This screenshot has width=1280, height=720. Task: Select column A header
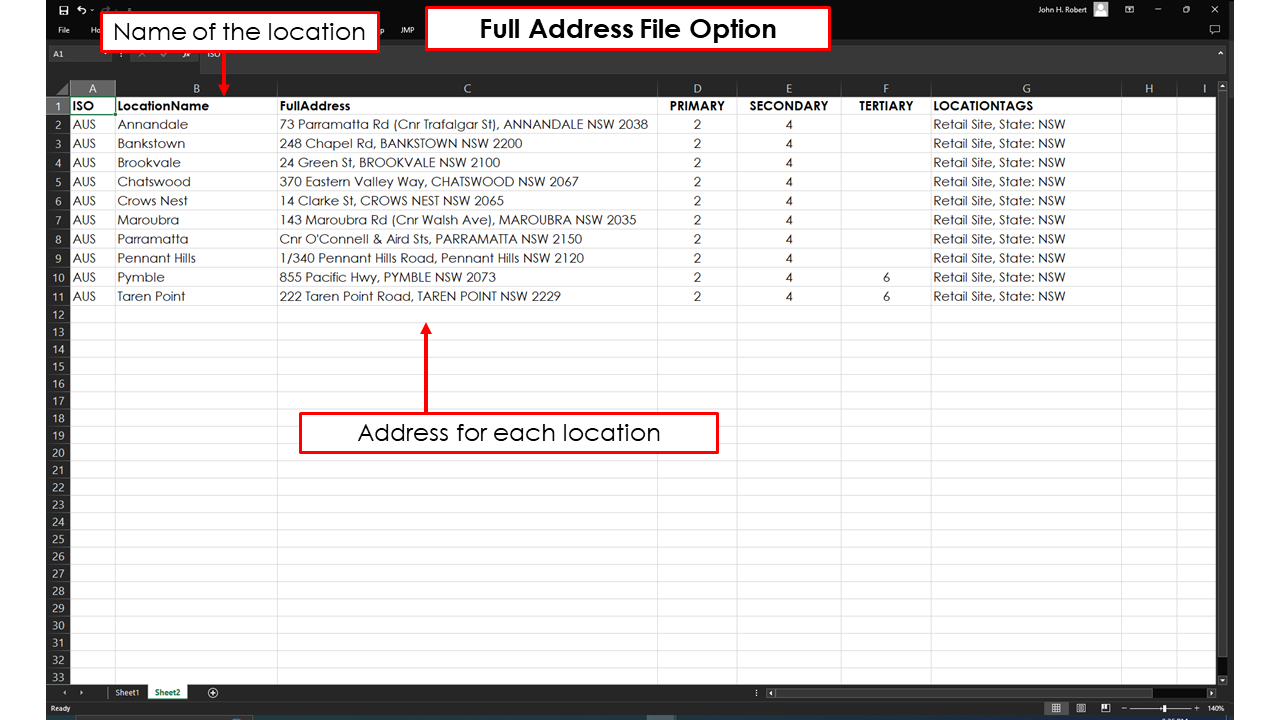[x=93, y=89]
